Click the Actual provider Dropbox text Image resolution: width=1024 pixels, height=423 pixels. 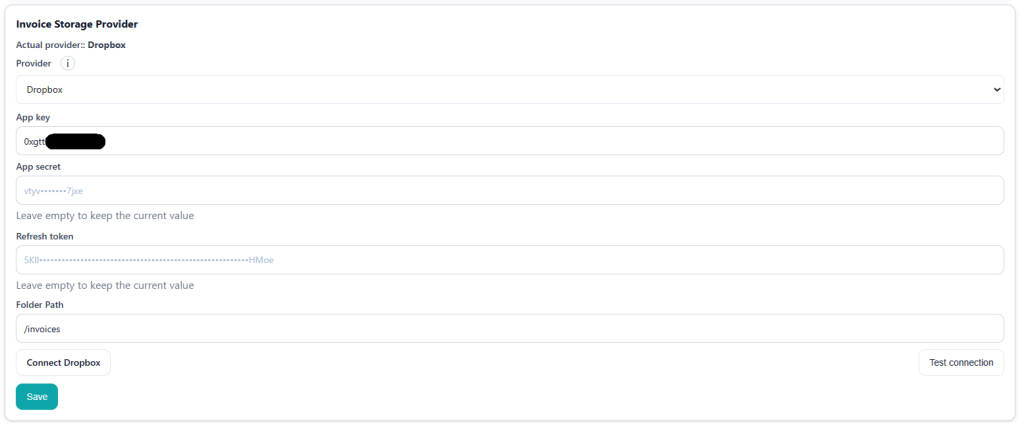pos(70,44)
